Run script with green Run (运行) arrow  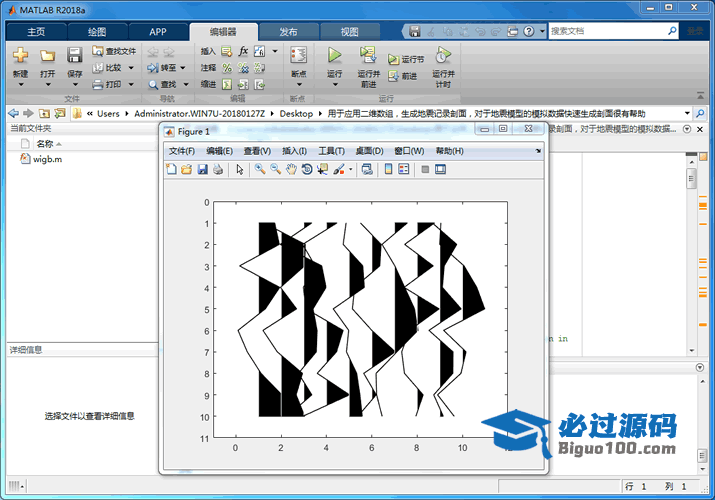pyautogui.click(x=335, y=55)
